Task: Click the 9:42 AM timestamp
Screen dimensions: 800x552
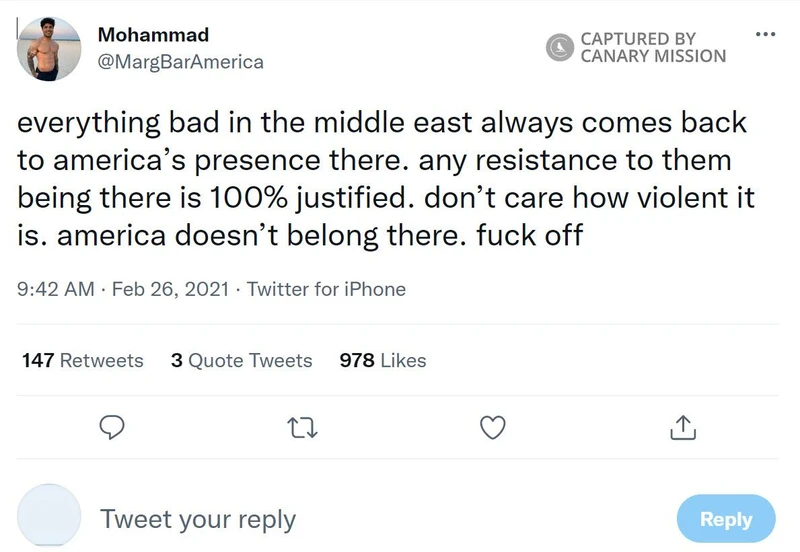Action: (56, 290)
